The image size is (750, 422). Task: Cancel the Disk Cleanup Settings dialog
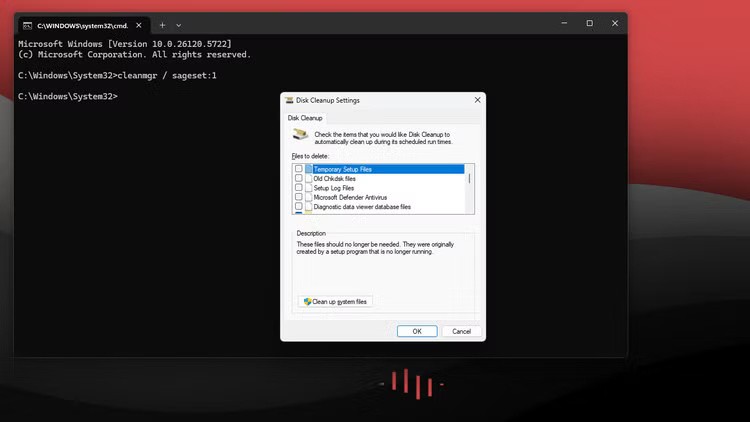point(462,331)
